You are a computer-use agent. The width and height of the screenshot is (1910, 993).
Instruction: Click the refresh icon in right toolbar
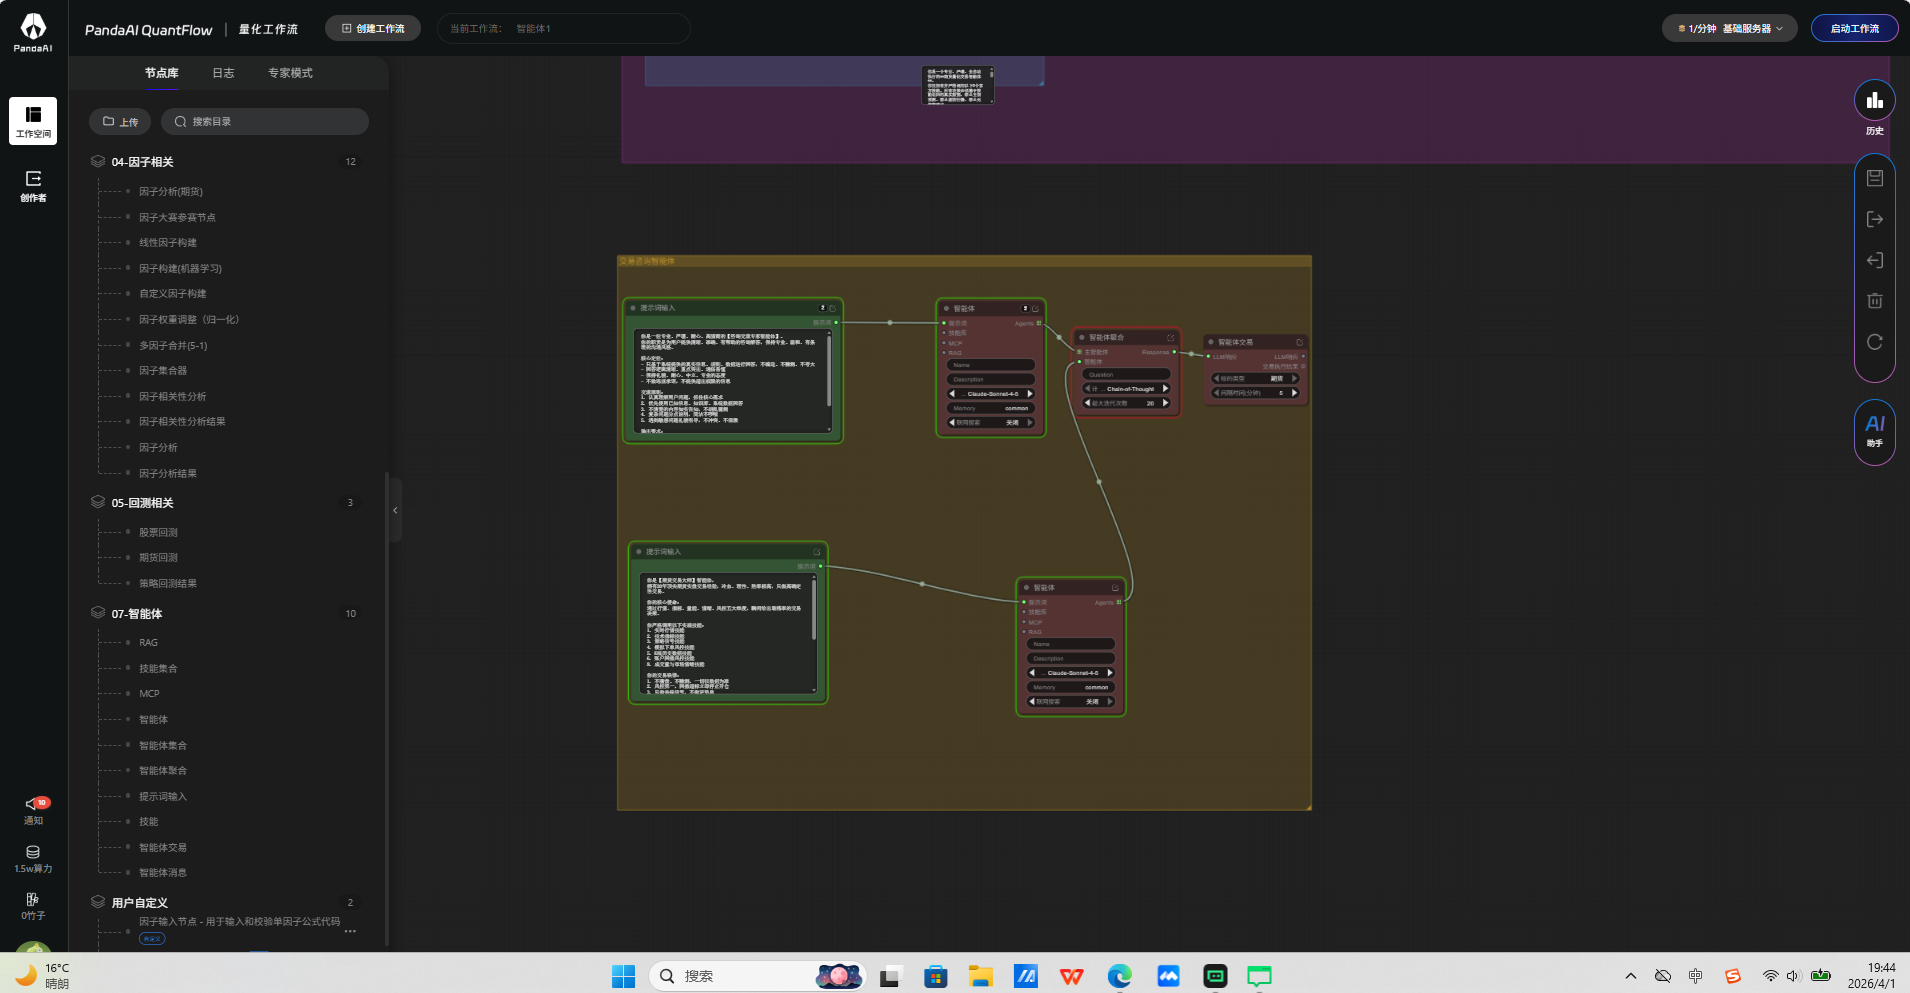(x=1874, y=342)
